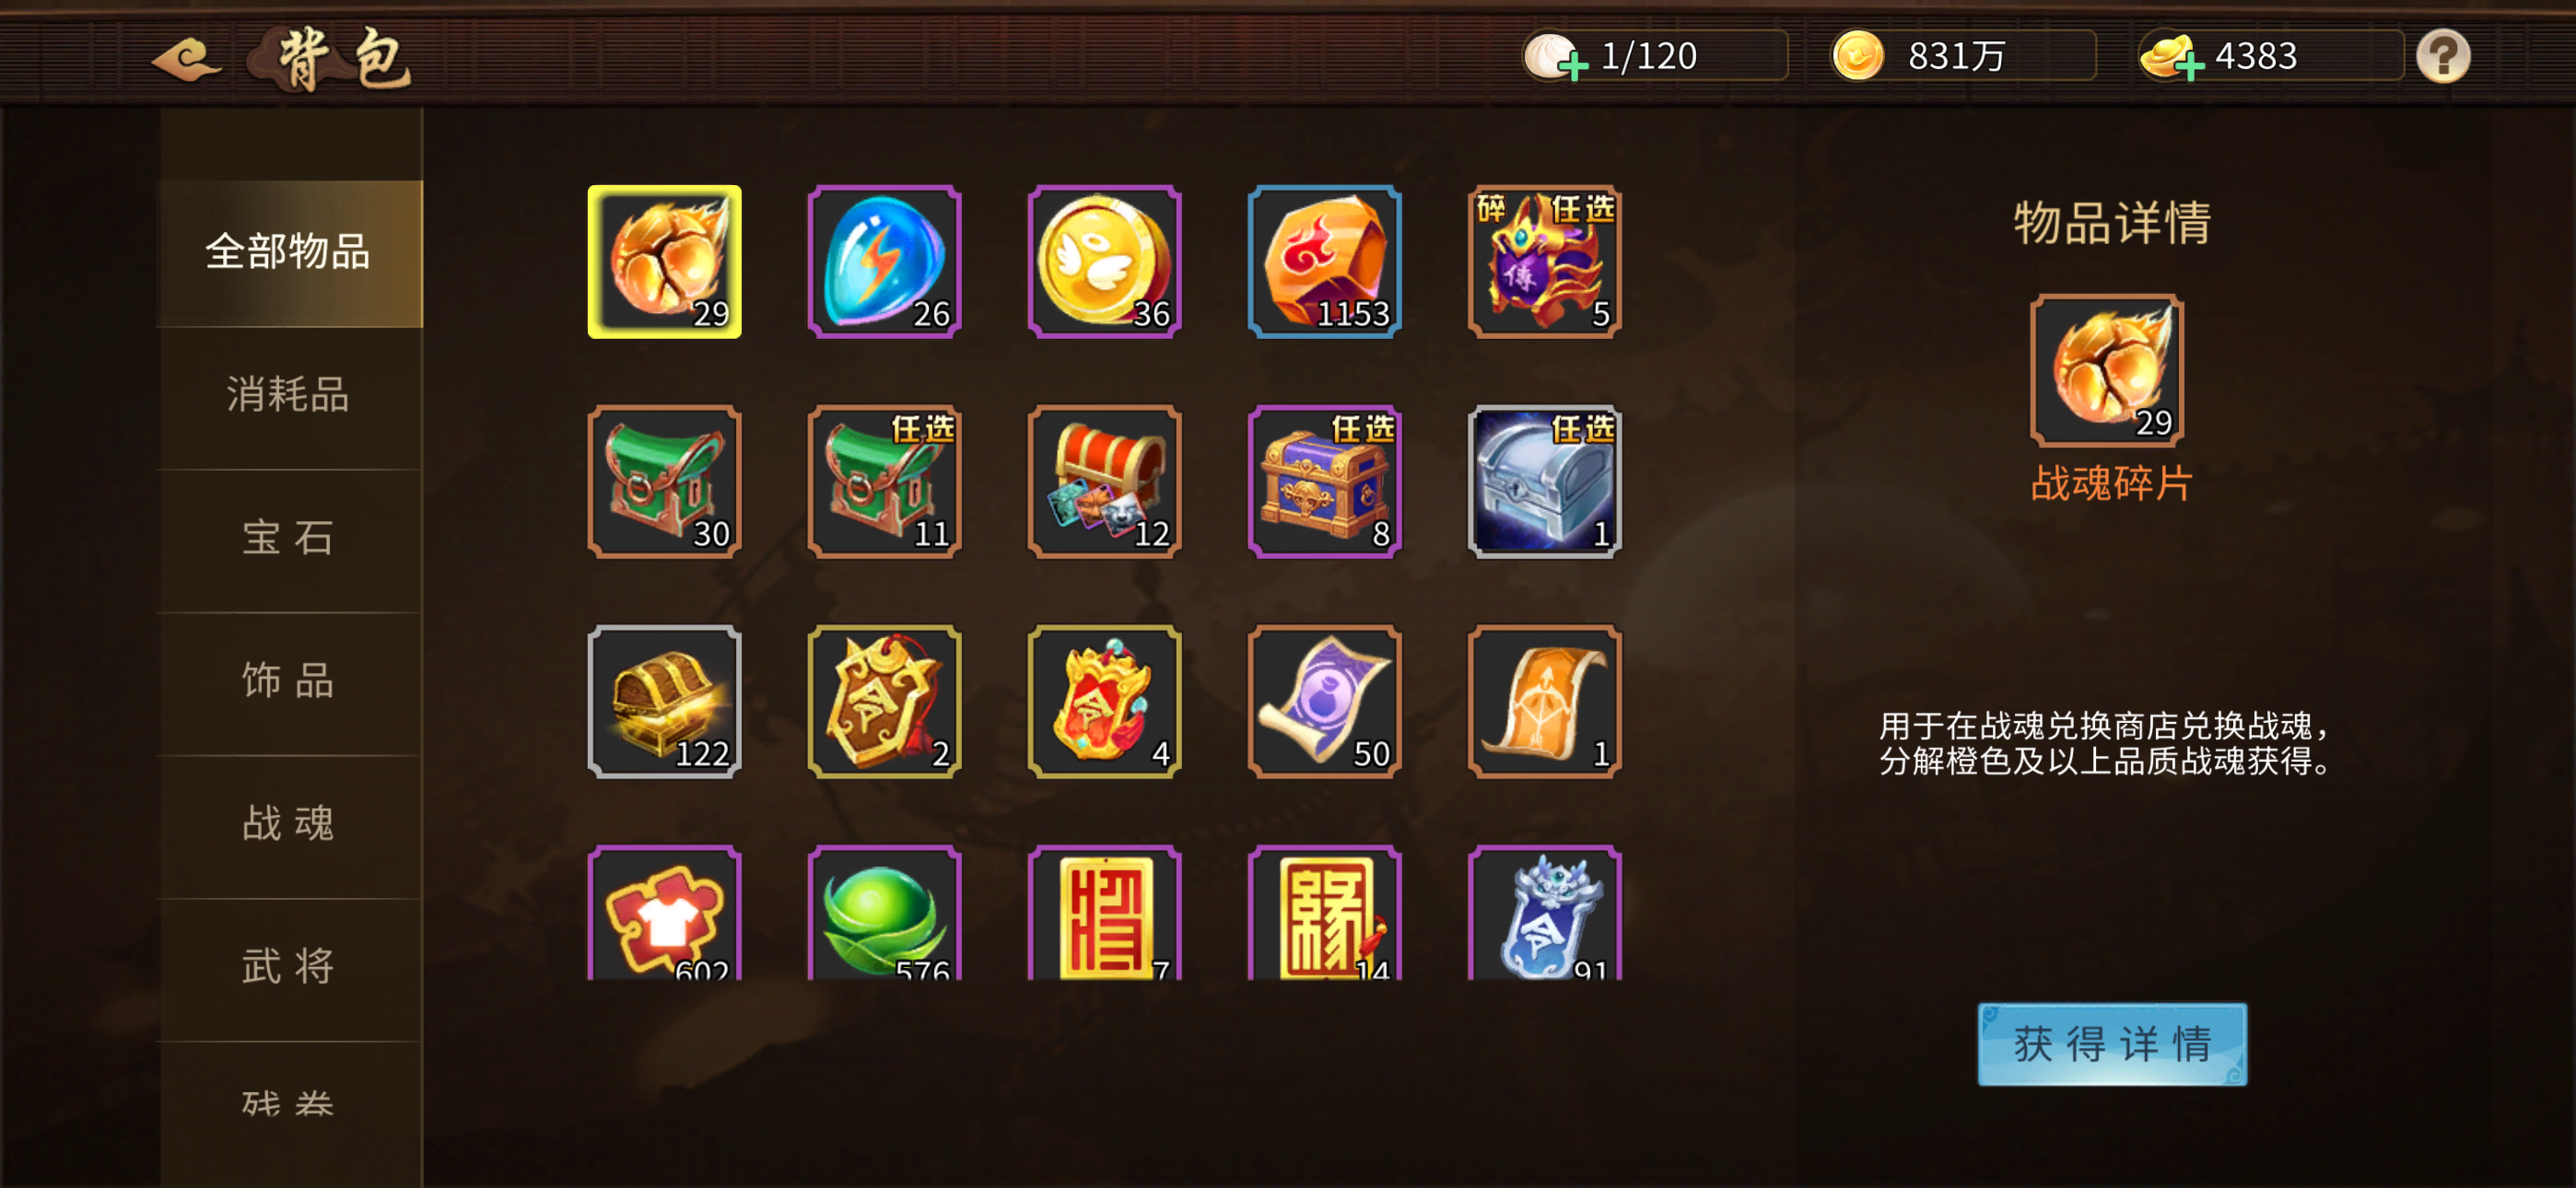Open the 武将 category tab
Viewport: 2576px width, 1188px height.
pos(289,968)
